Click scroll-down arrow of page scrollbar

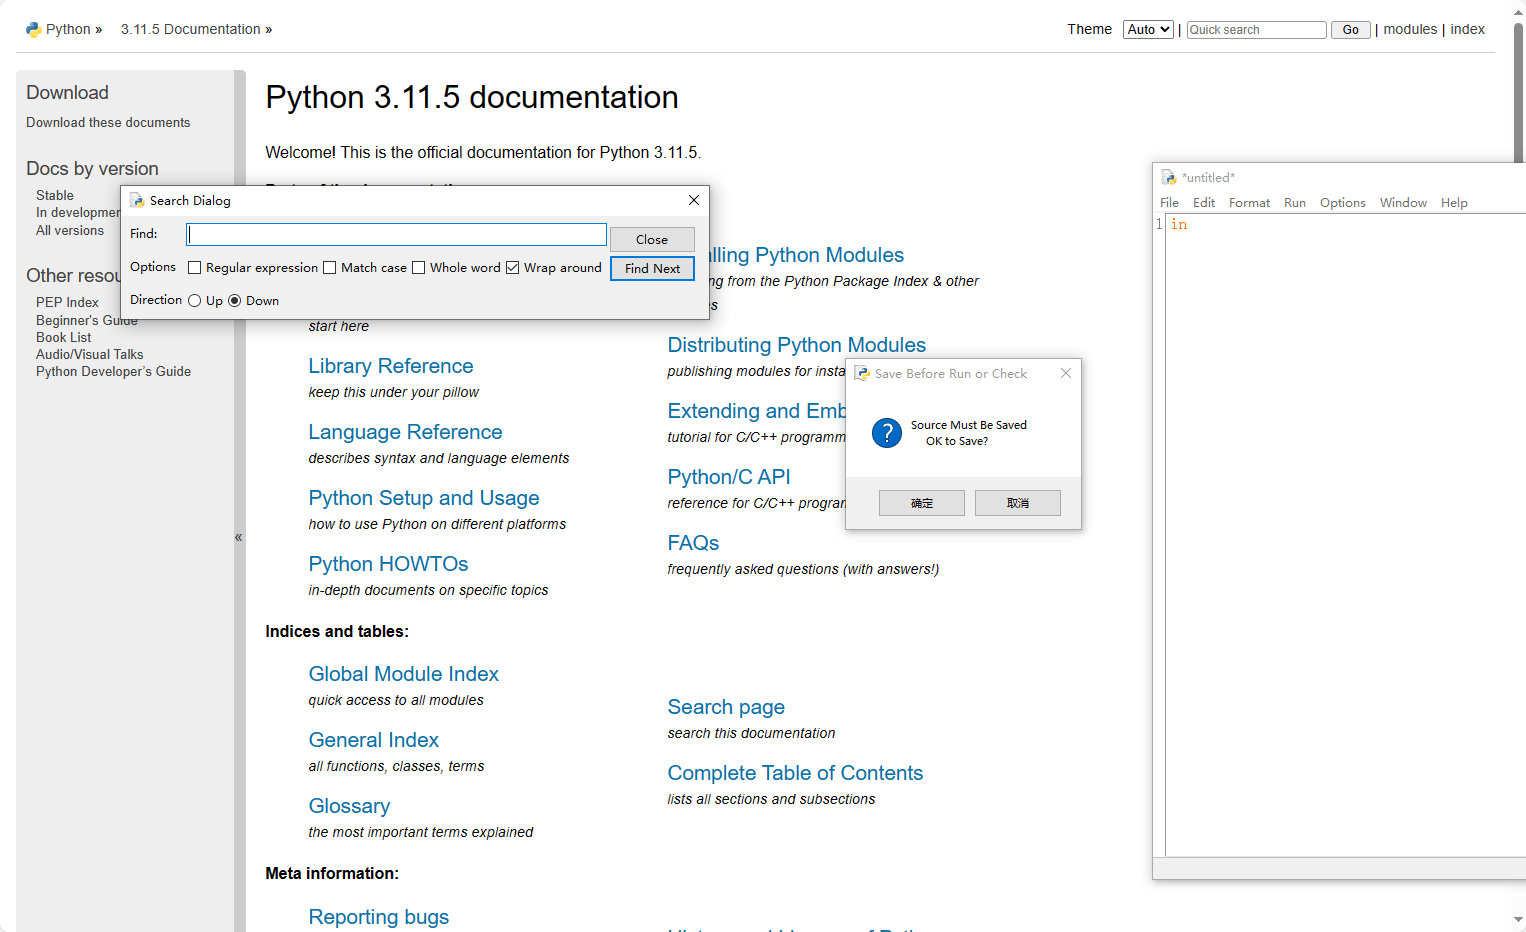click(1519, 919)
